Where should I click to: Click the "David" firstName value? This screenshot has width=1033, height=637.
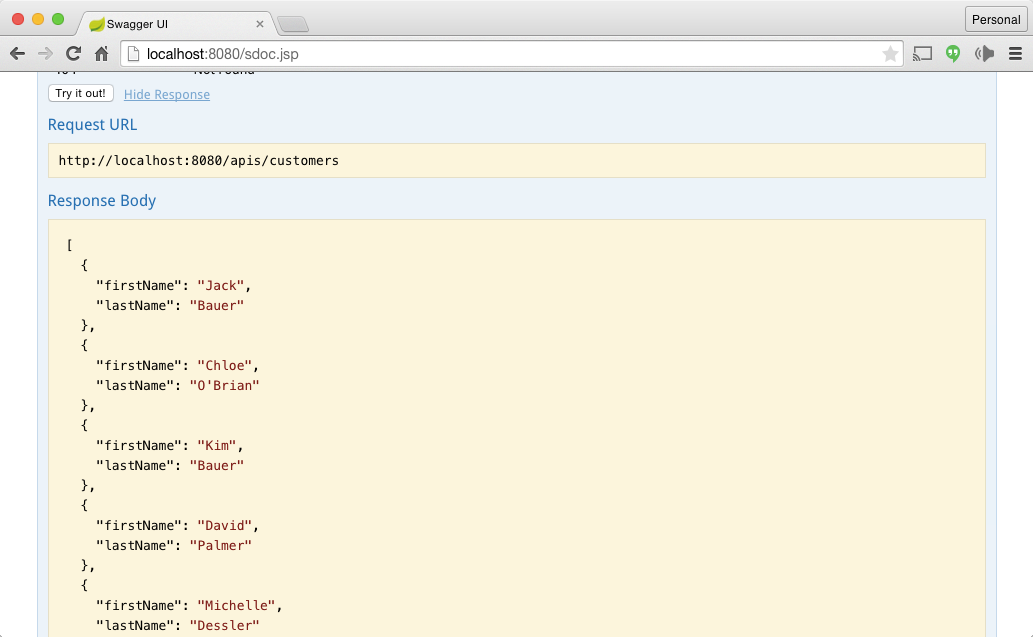[225, 525]
